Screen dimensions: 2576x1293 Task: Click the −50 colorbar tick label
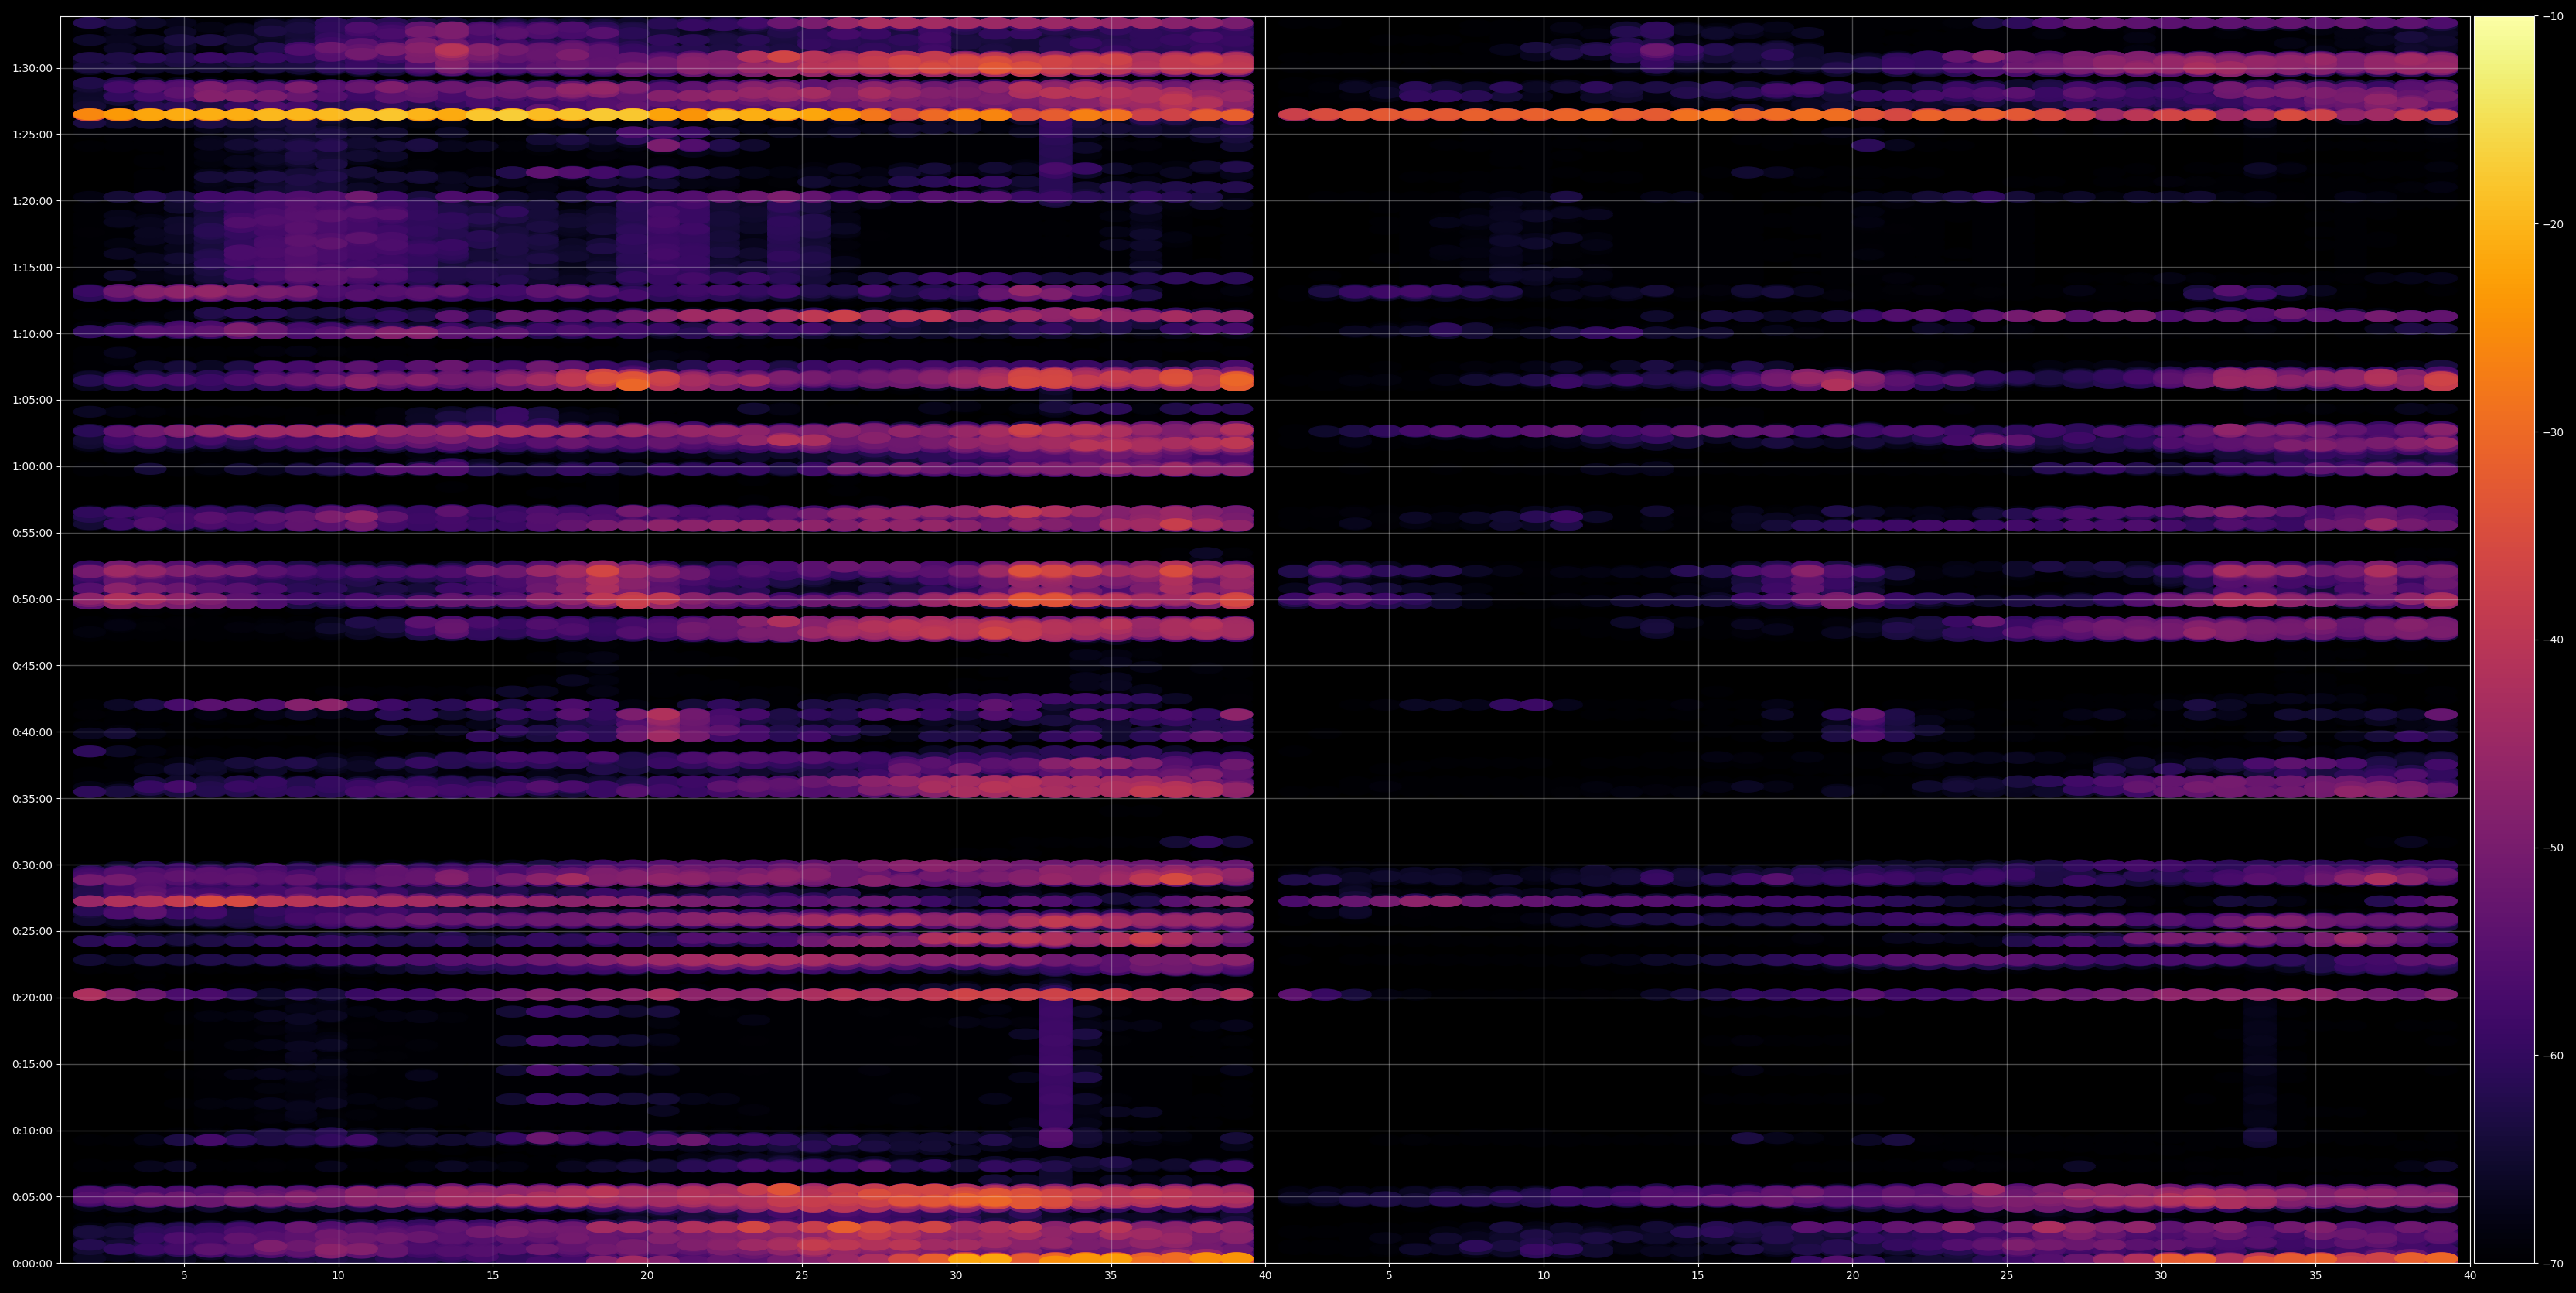2553,848
